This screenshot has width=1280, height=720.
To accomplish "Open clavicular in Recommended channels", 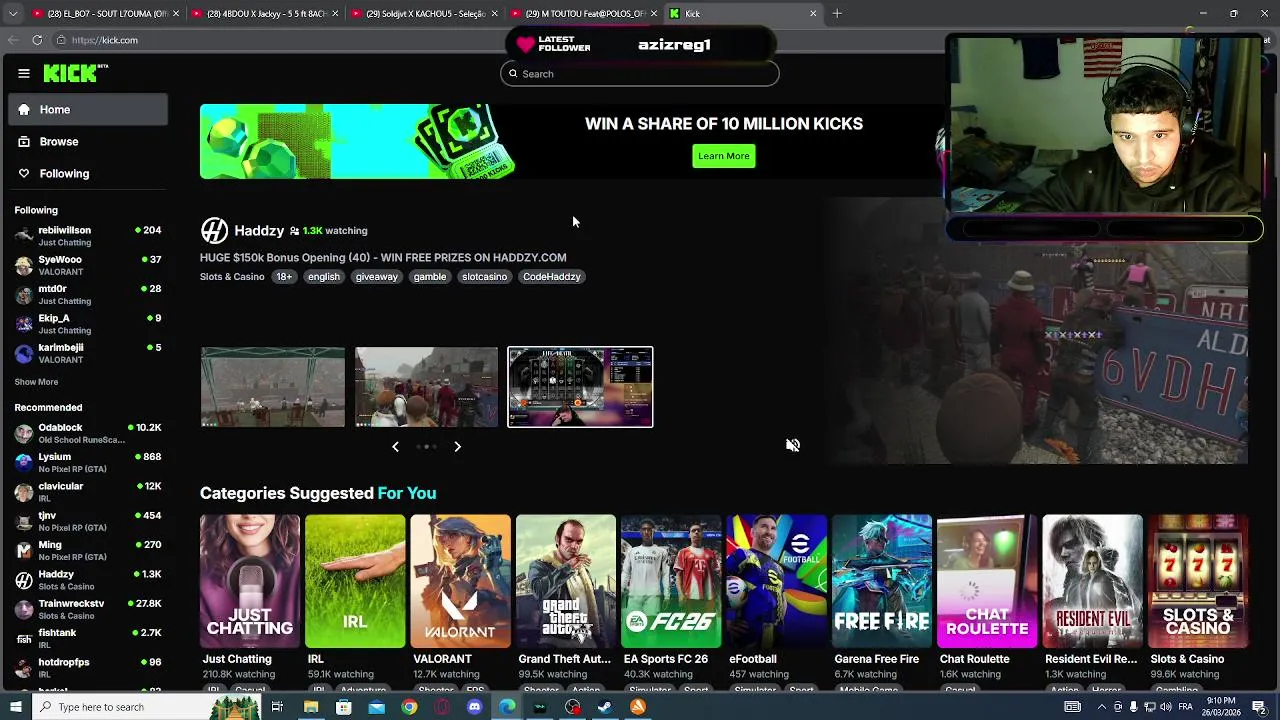I will 88,491.
